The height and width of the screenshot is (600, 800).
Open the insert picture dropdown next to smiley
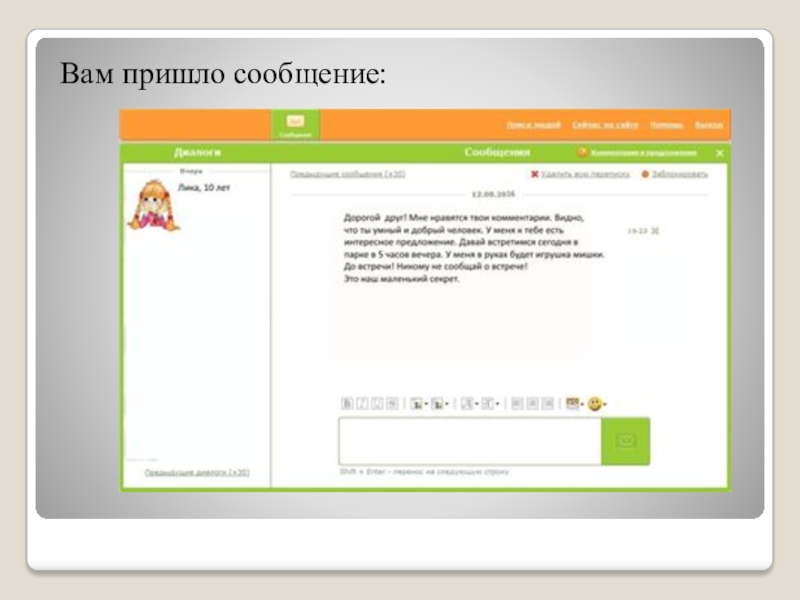(x=574, y=404)
